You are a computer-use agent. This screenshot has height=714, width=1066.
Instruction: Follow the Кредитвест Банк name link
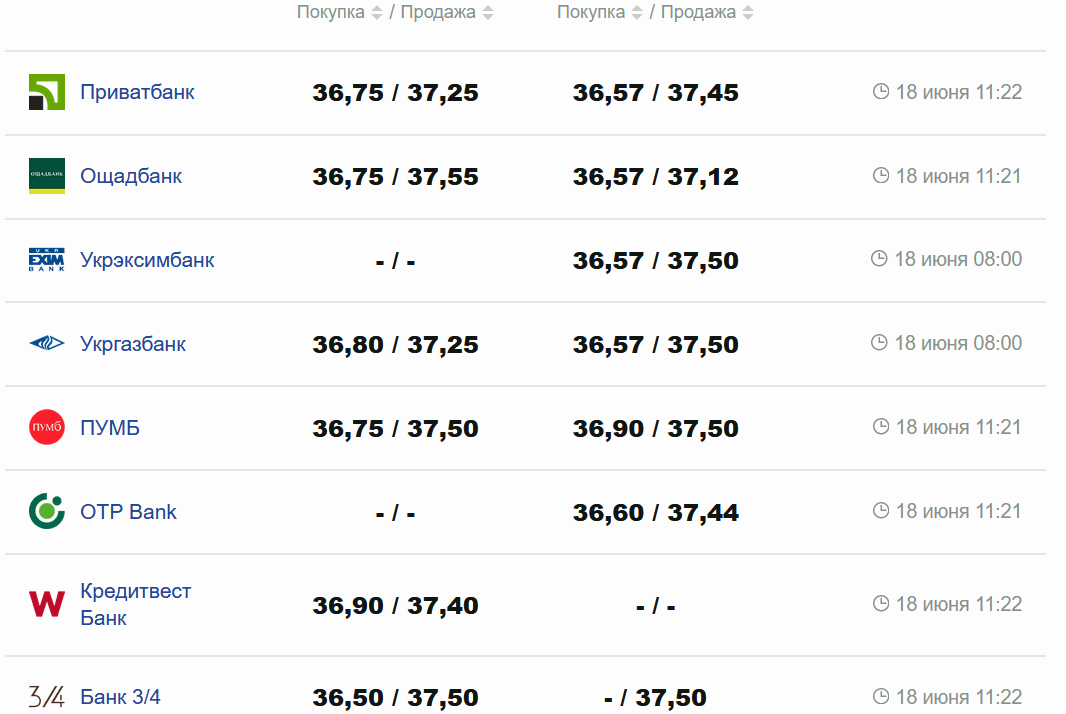click(x=135, y=604)
